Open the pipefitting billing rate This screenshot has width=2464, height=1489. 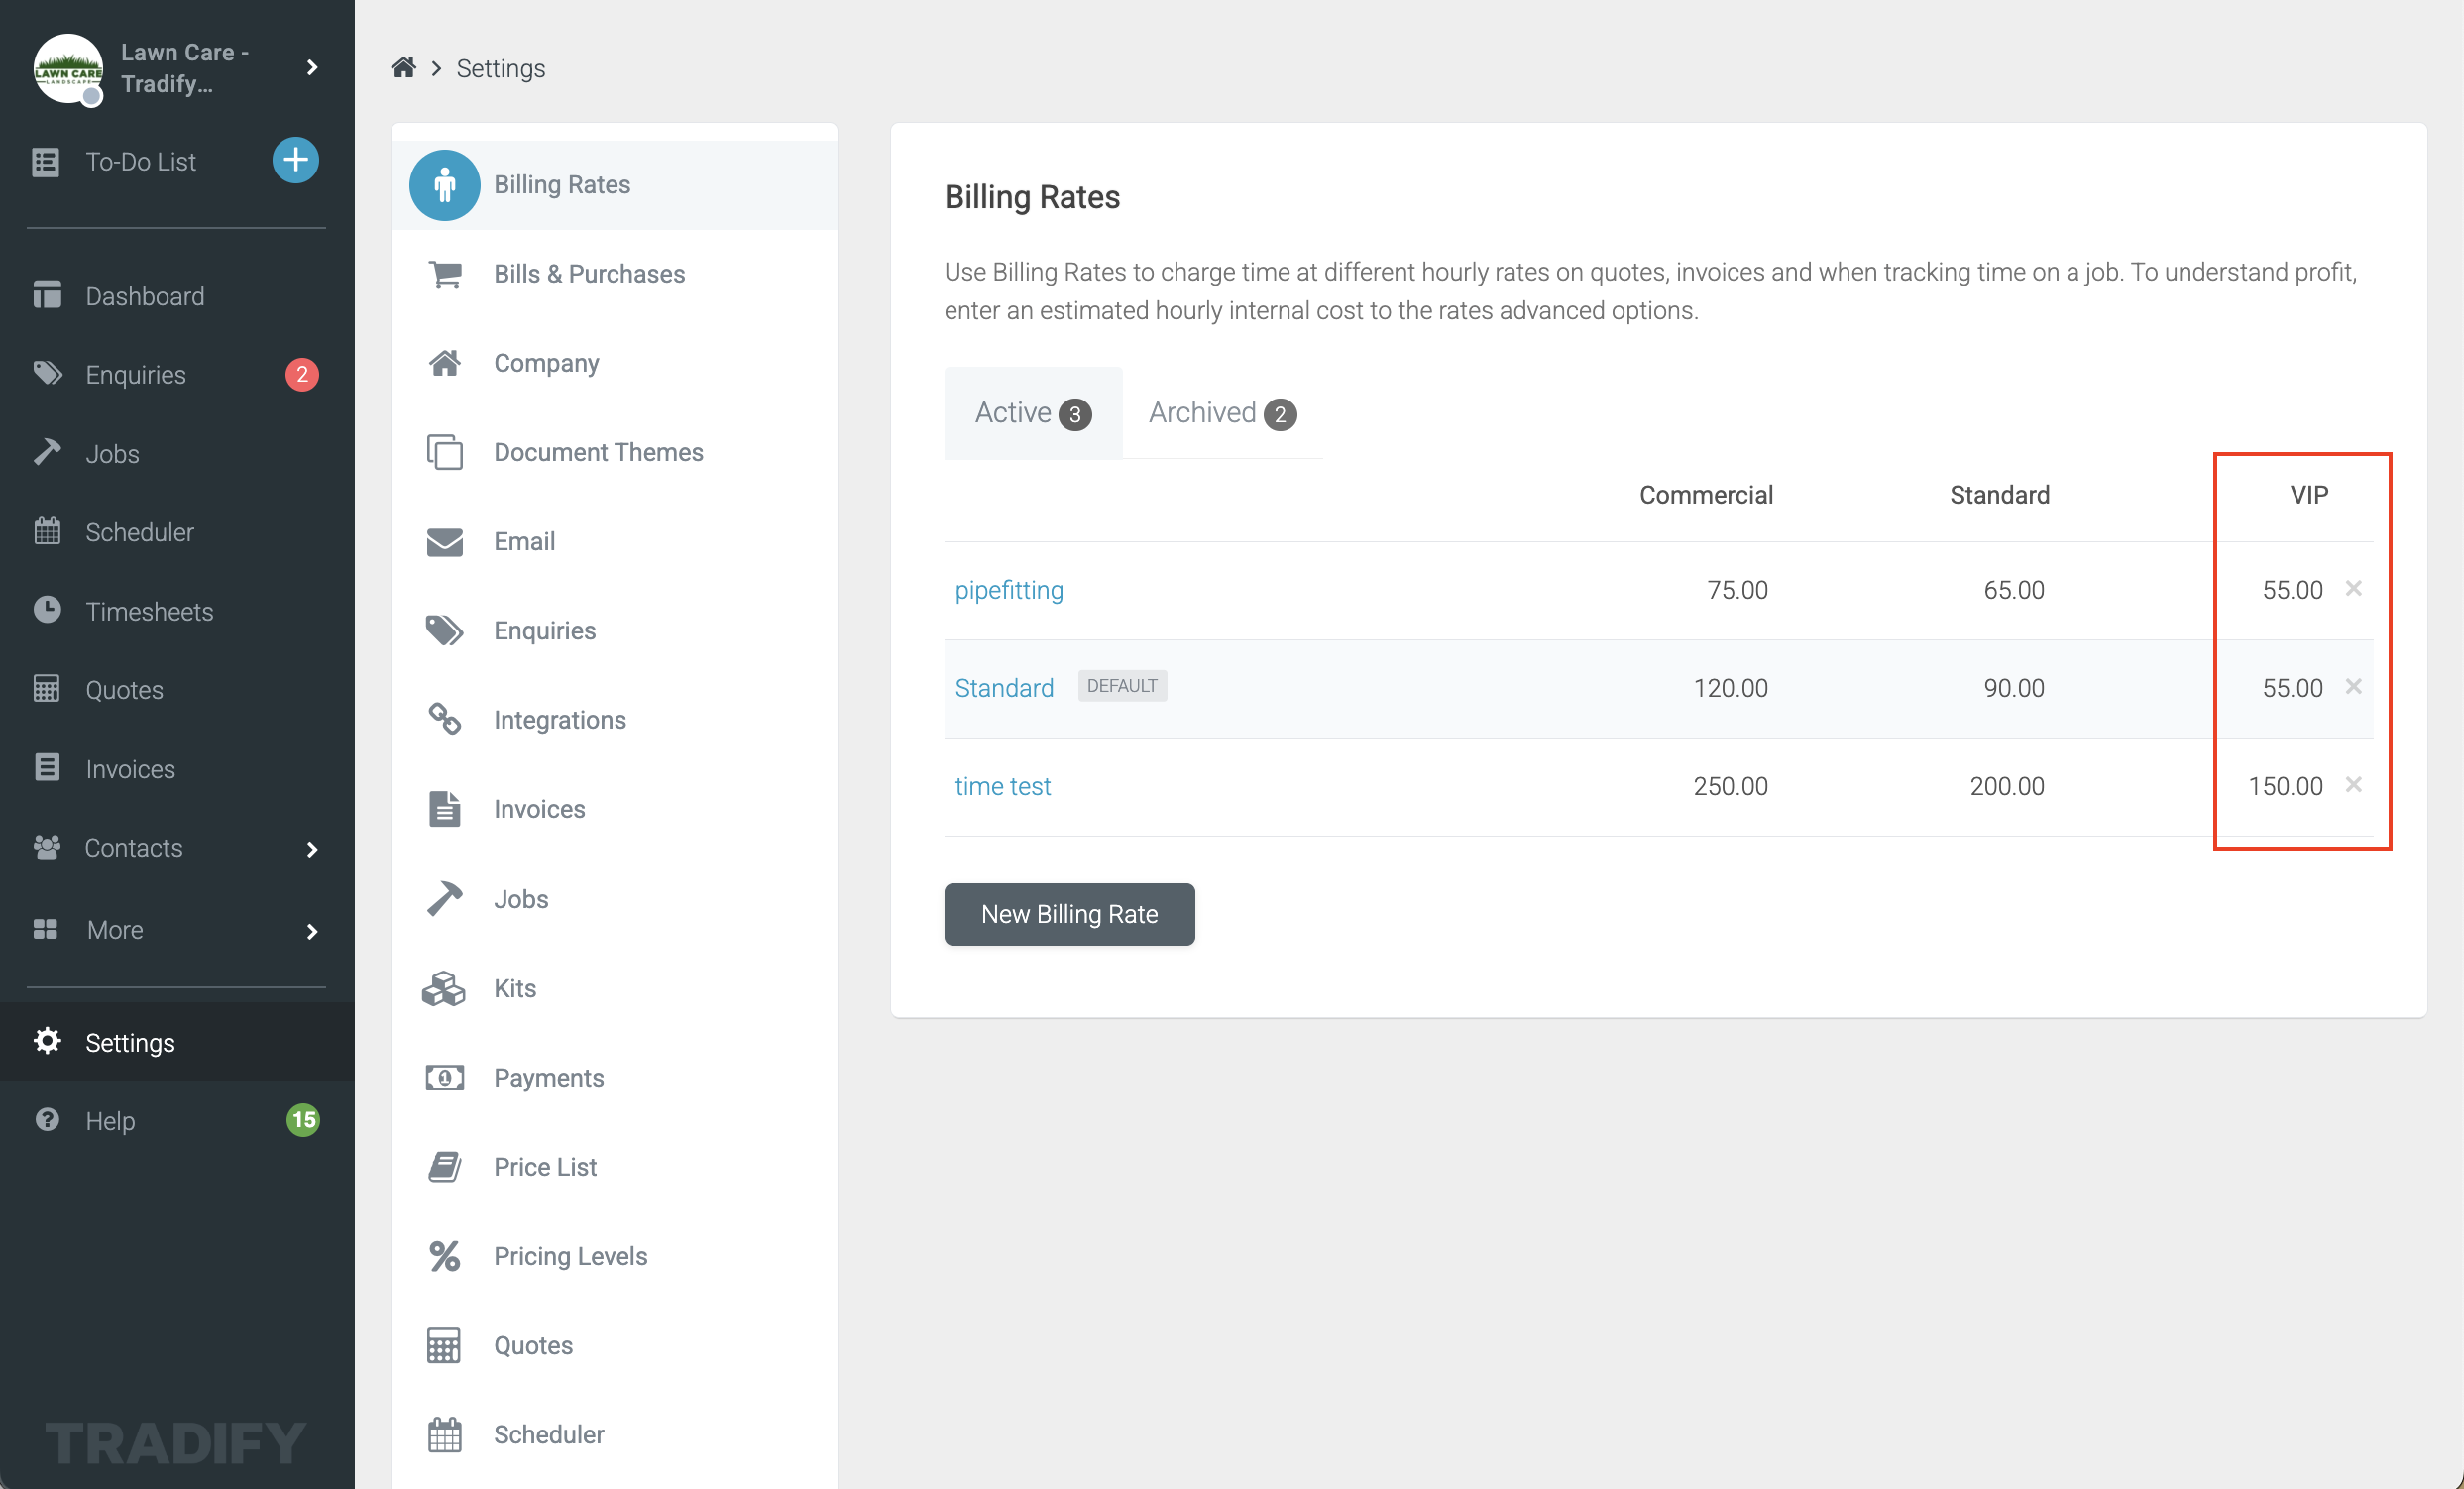coord(1009,589)
